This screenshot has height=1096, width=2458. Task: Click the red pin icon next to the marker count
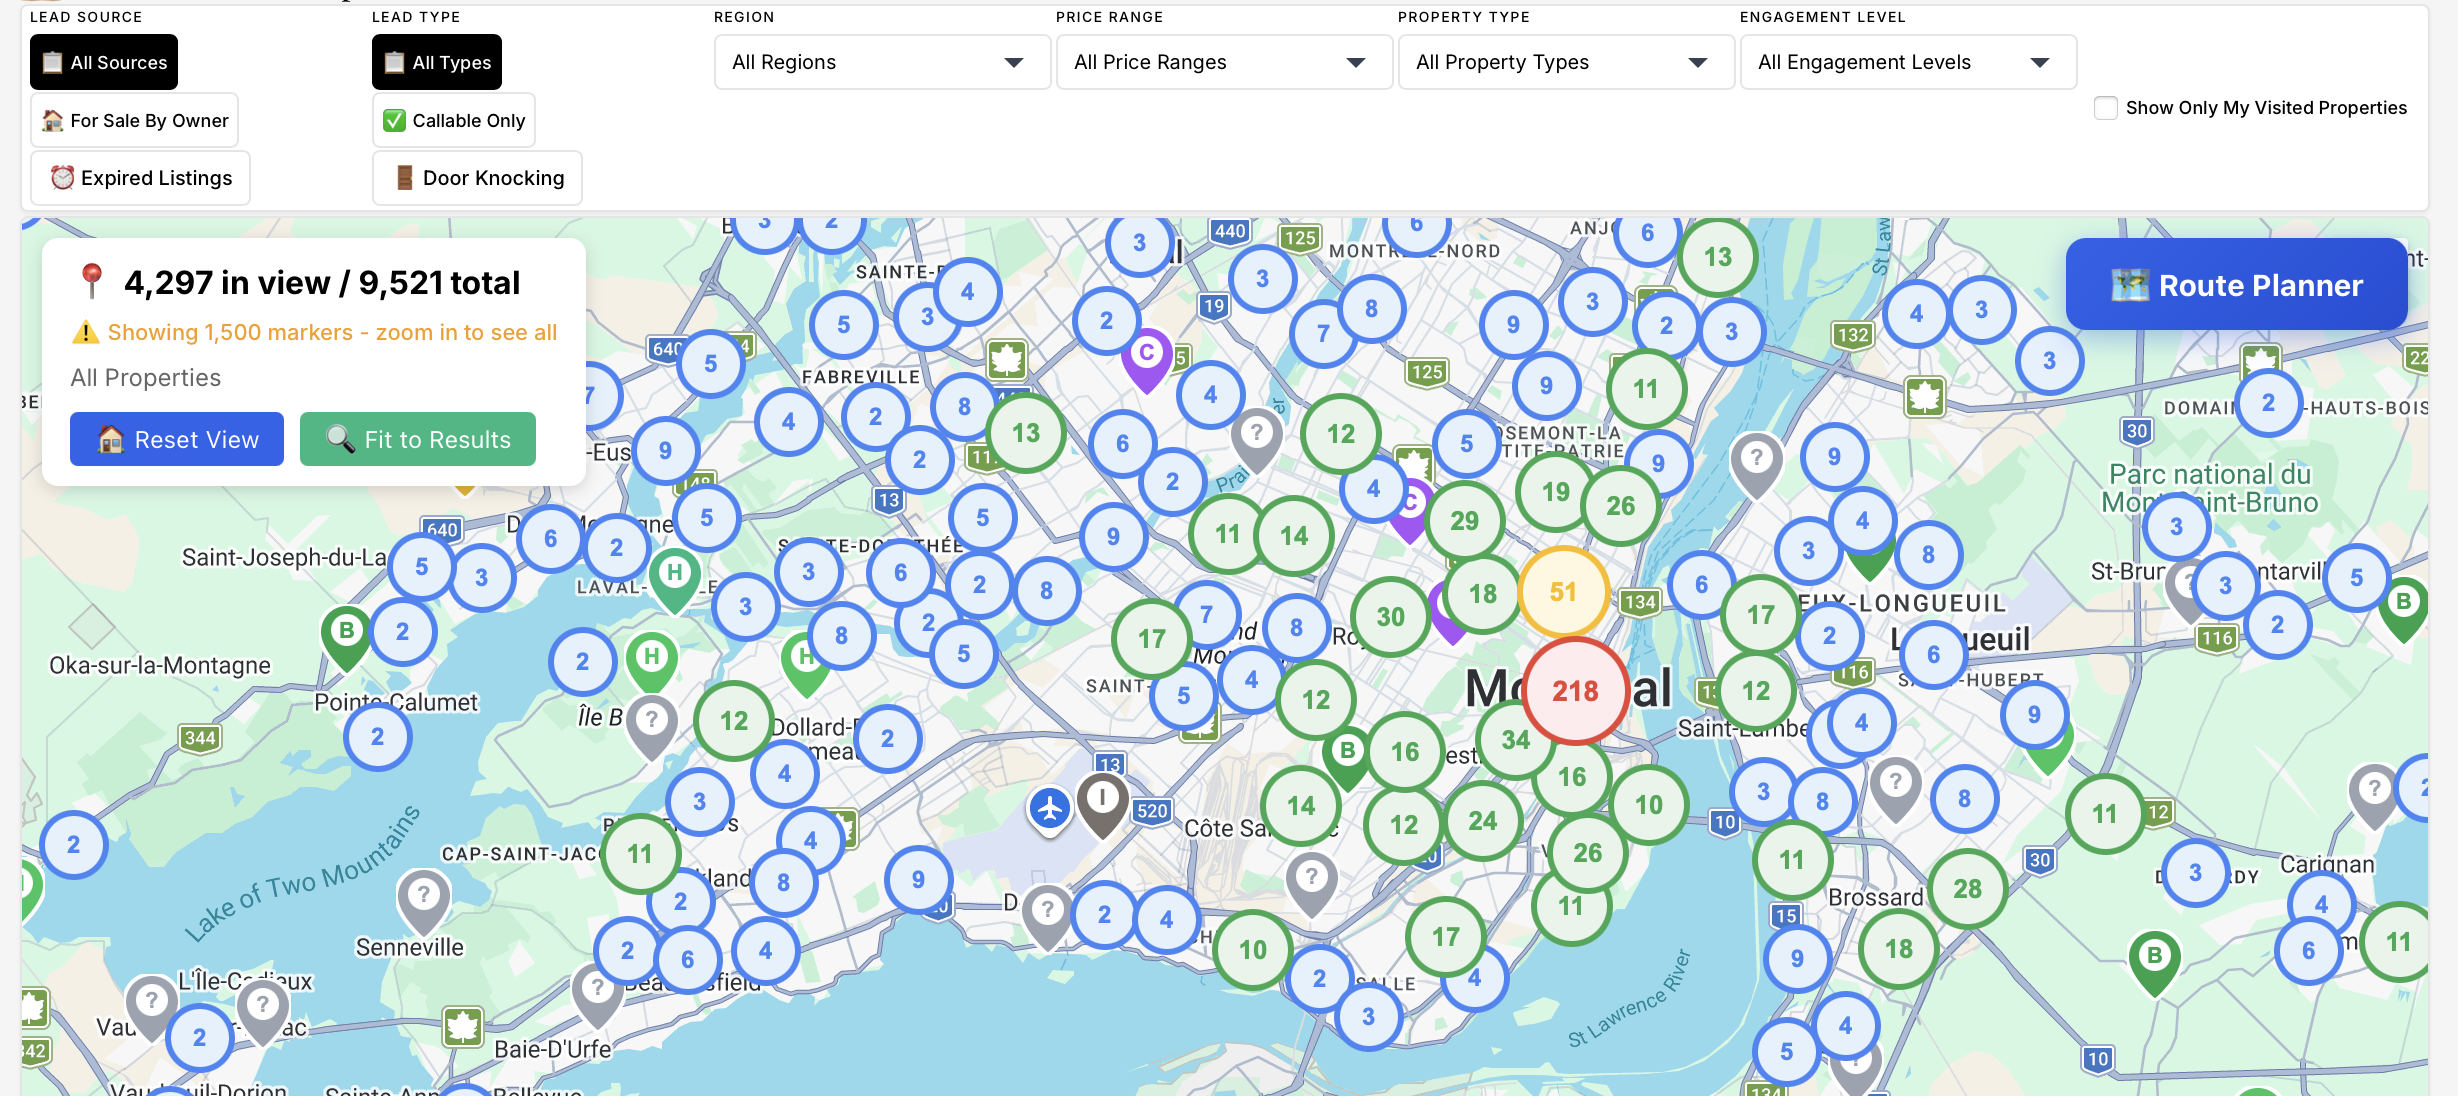(x=92, y=280)
